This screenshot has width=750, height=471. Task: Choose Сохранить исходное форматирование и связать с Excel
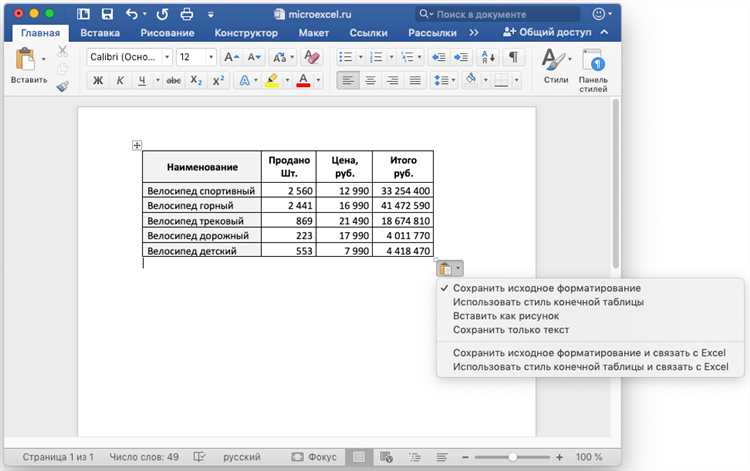[591, 353]
